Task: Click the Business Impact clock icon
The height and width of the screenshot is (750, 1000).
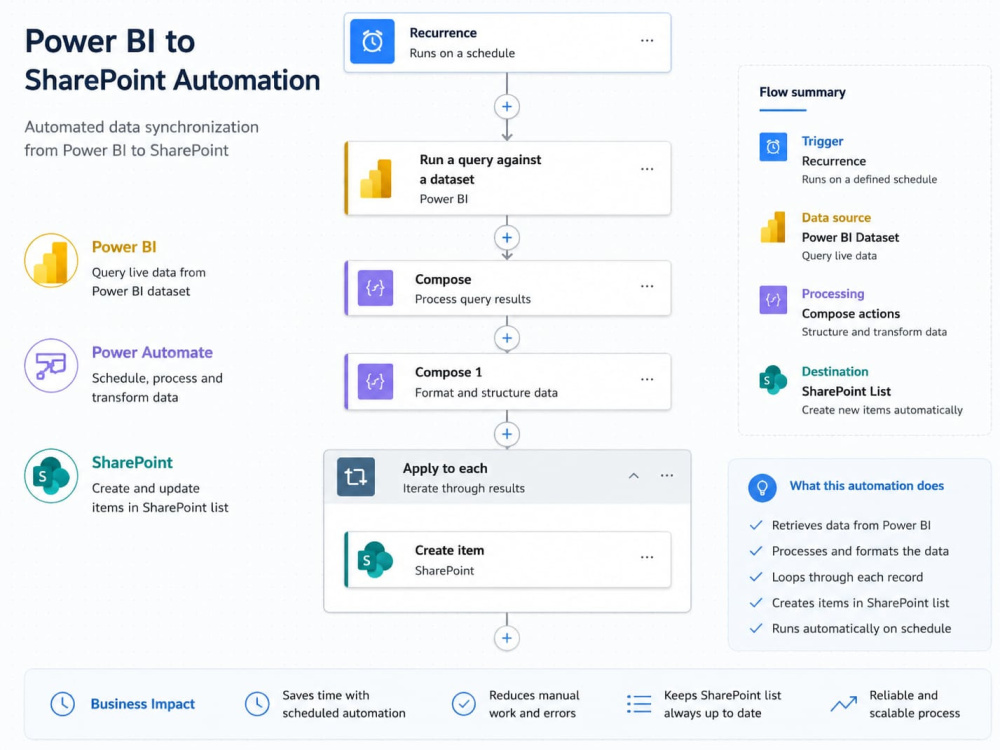Action: point(62,704)
